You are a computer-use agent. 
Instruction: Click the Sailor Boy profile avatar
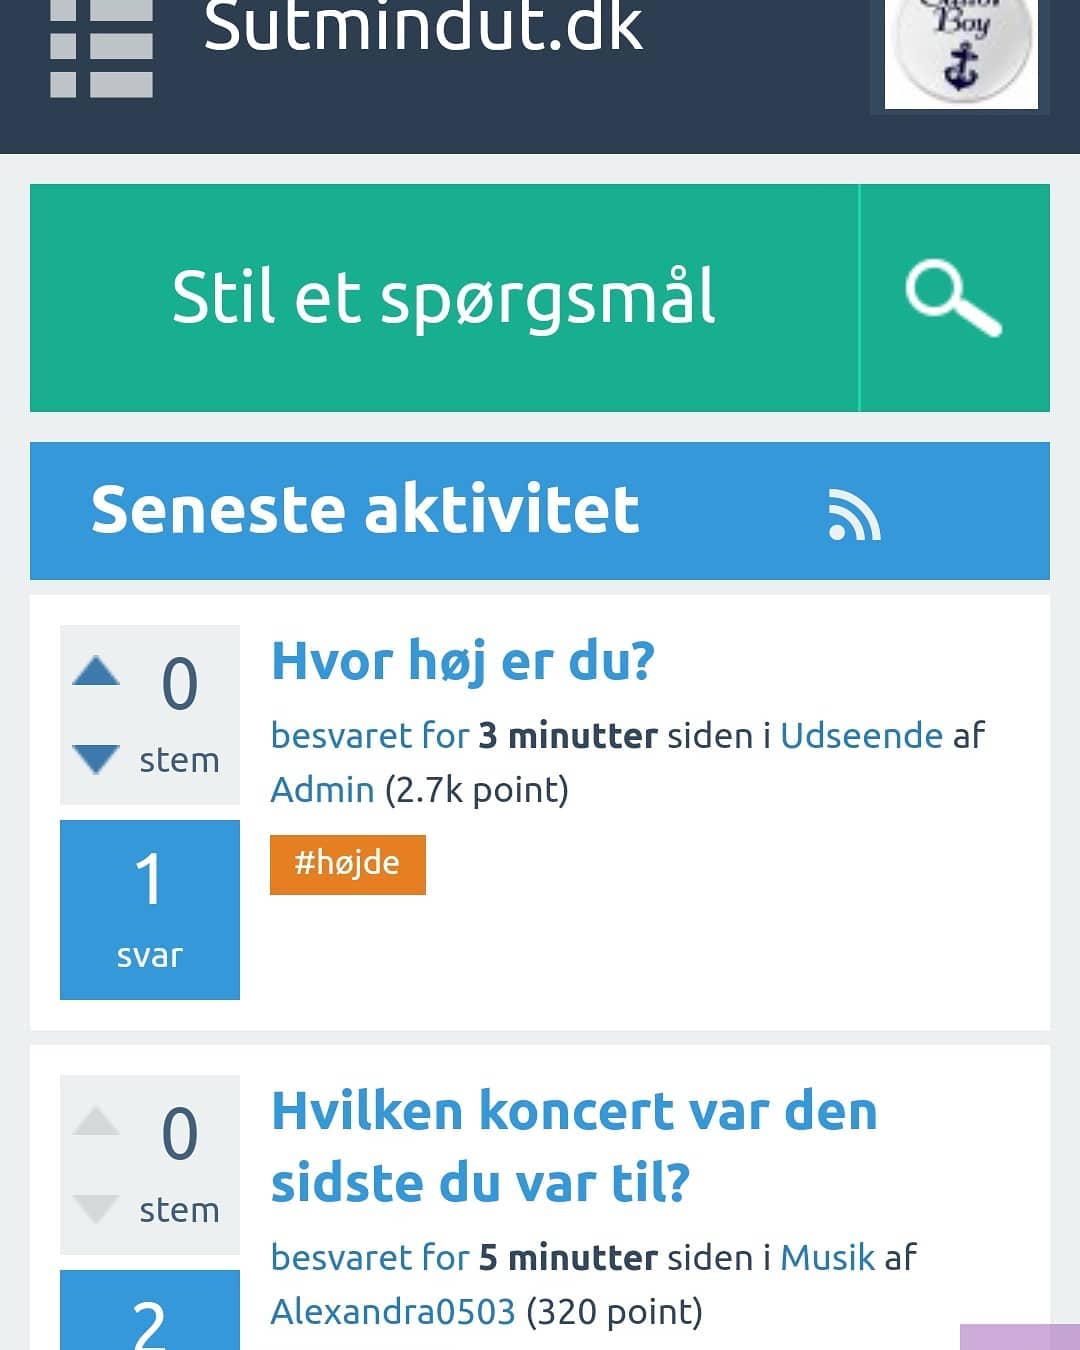(x=961, y=52)
